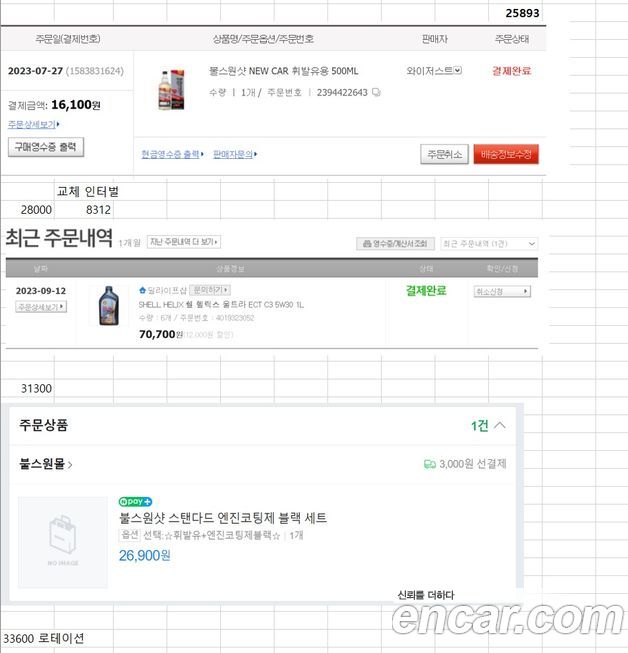Click the 문의하기 button next to the seller name
Image resolution: width=628 pixels, height=653 pixels.
click(210, 290)
